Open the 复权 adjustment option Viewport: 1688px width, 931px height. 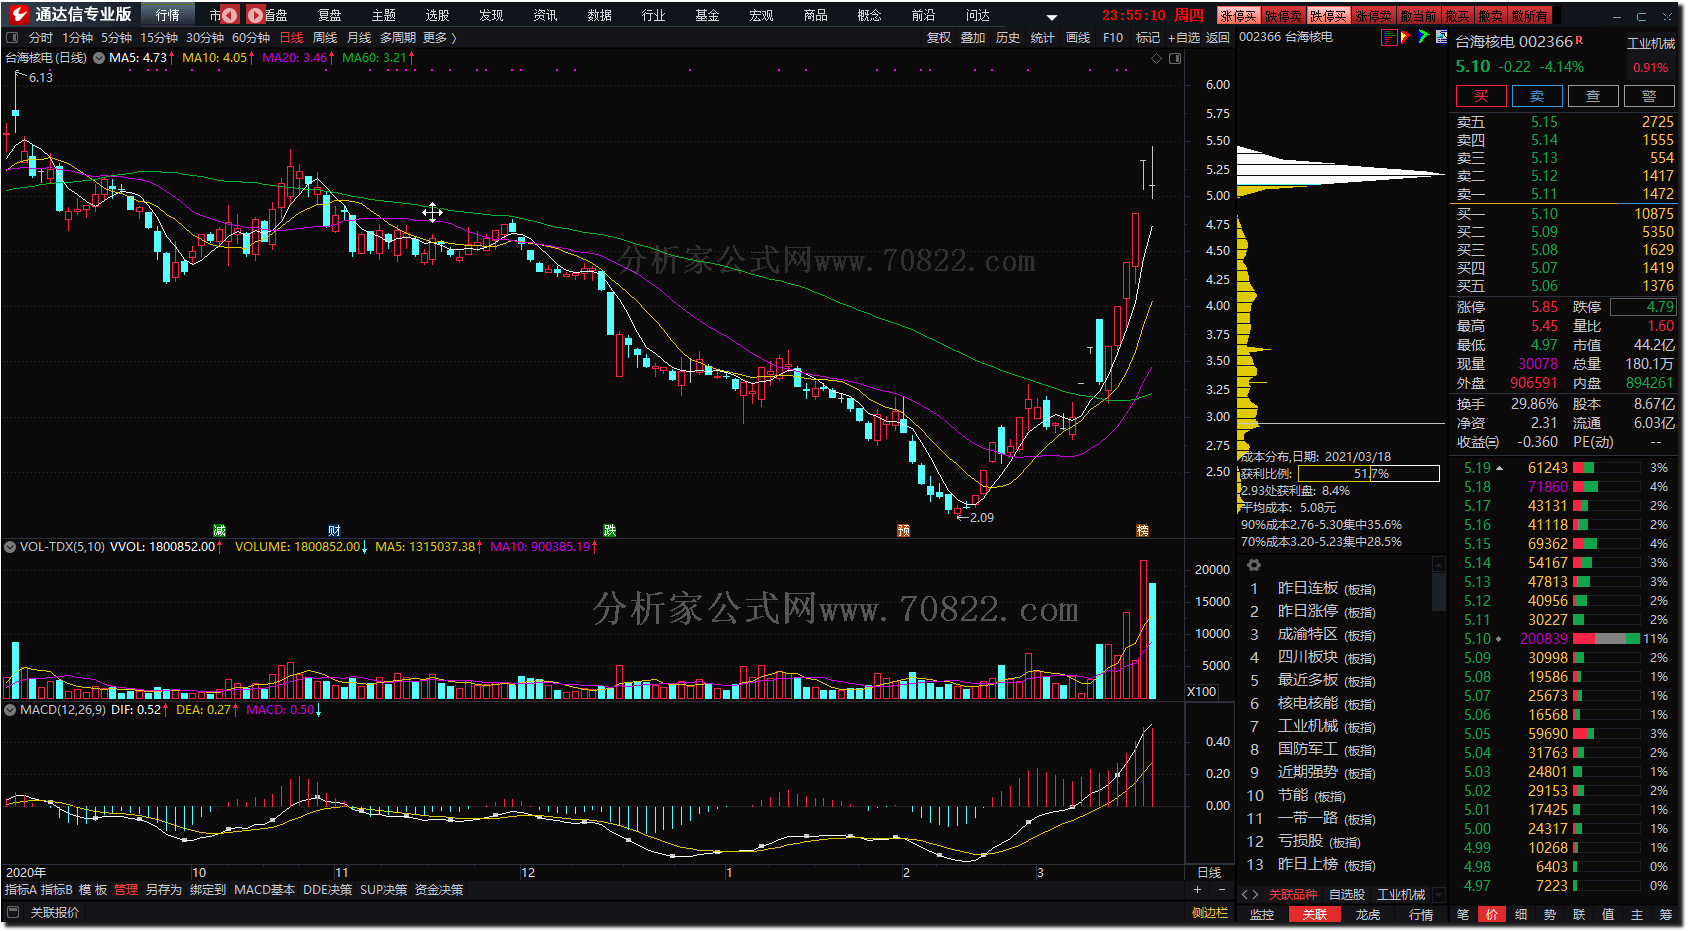tap(939, 38)
